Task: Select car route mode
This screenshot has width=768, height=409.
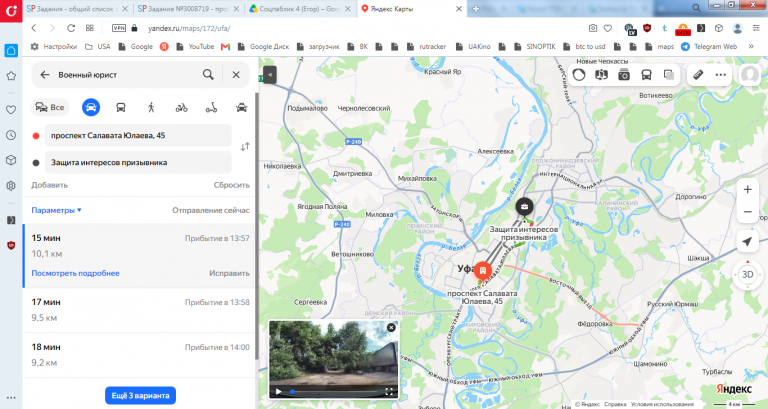Action: pos(91,107)
